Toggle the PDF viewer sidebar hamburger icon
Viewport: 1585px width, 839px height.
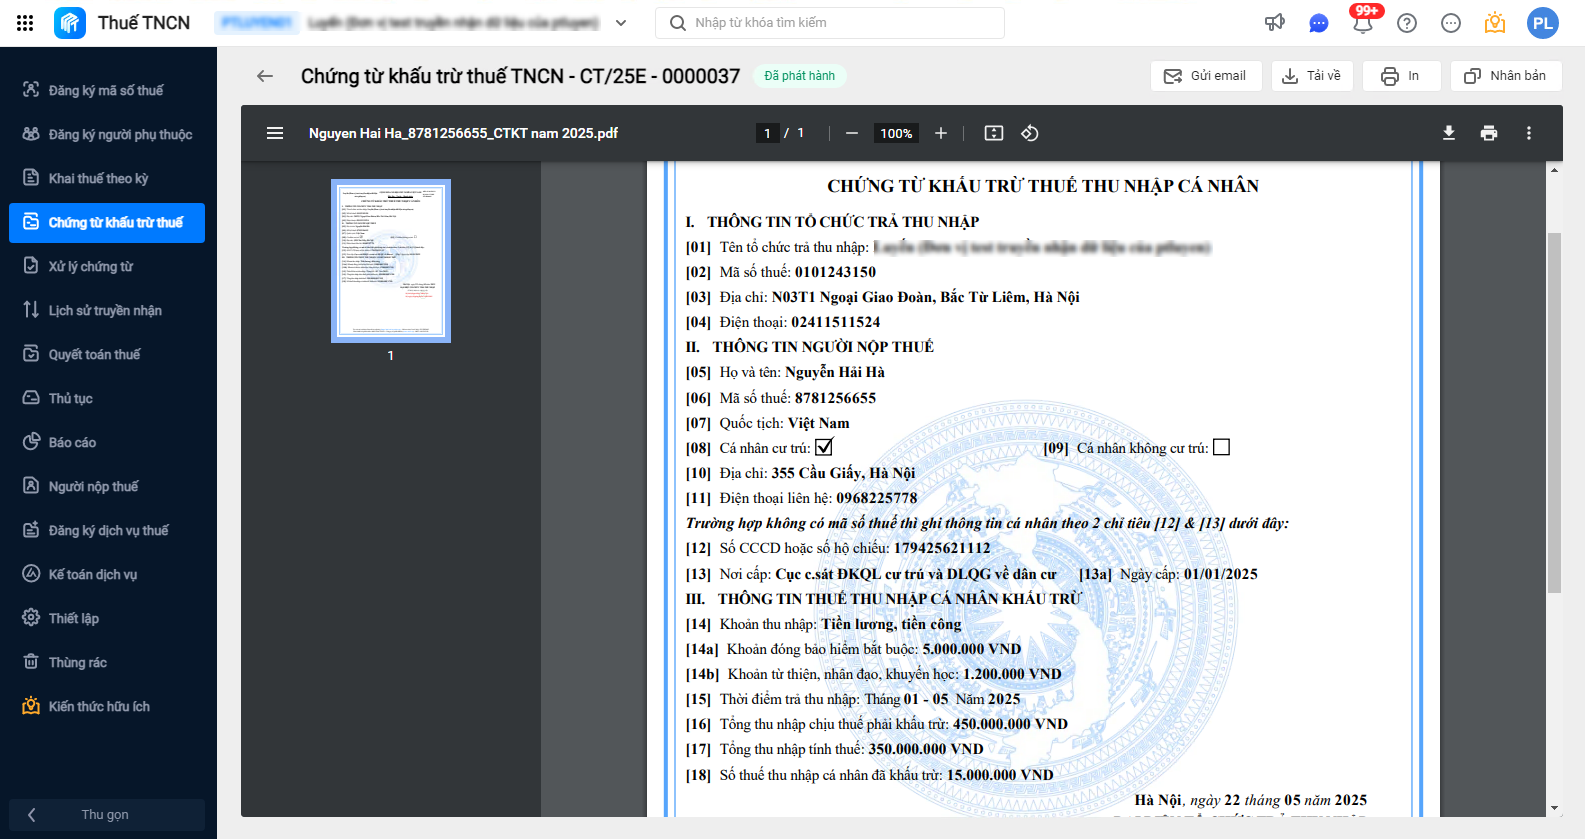point(275,133)
